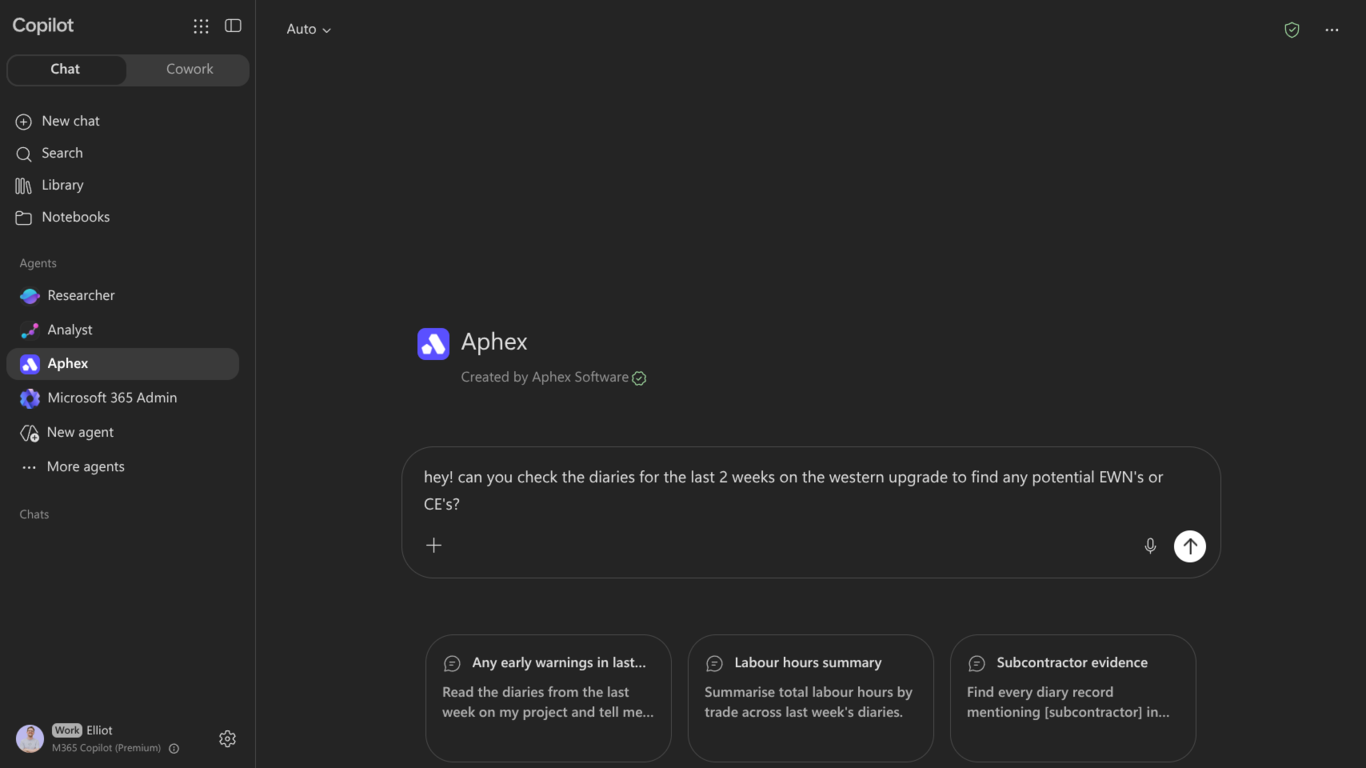The width and height of the screenshot is (1366, 768).
Task: Open the apps grid launcher icon
Action: coord(201,26)
